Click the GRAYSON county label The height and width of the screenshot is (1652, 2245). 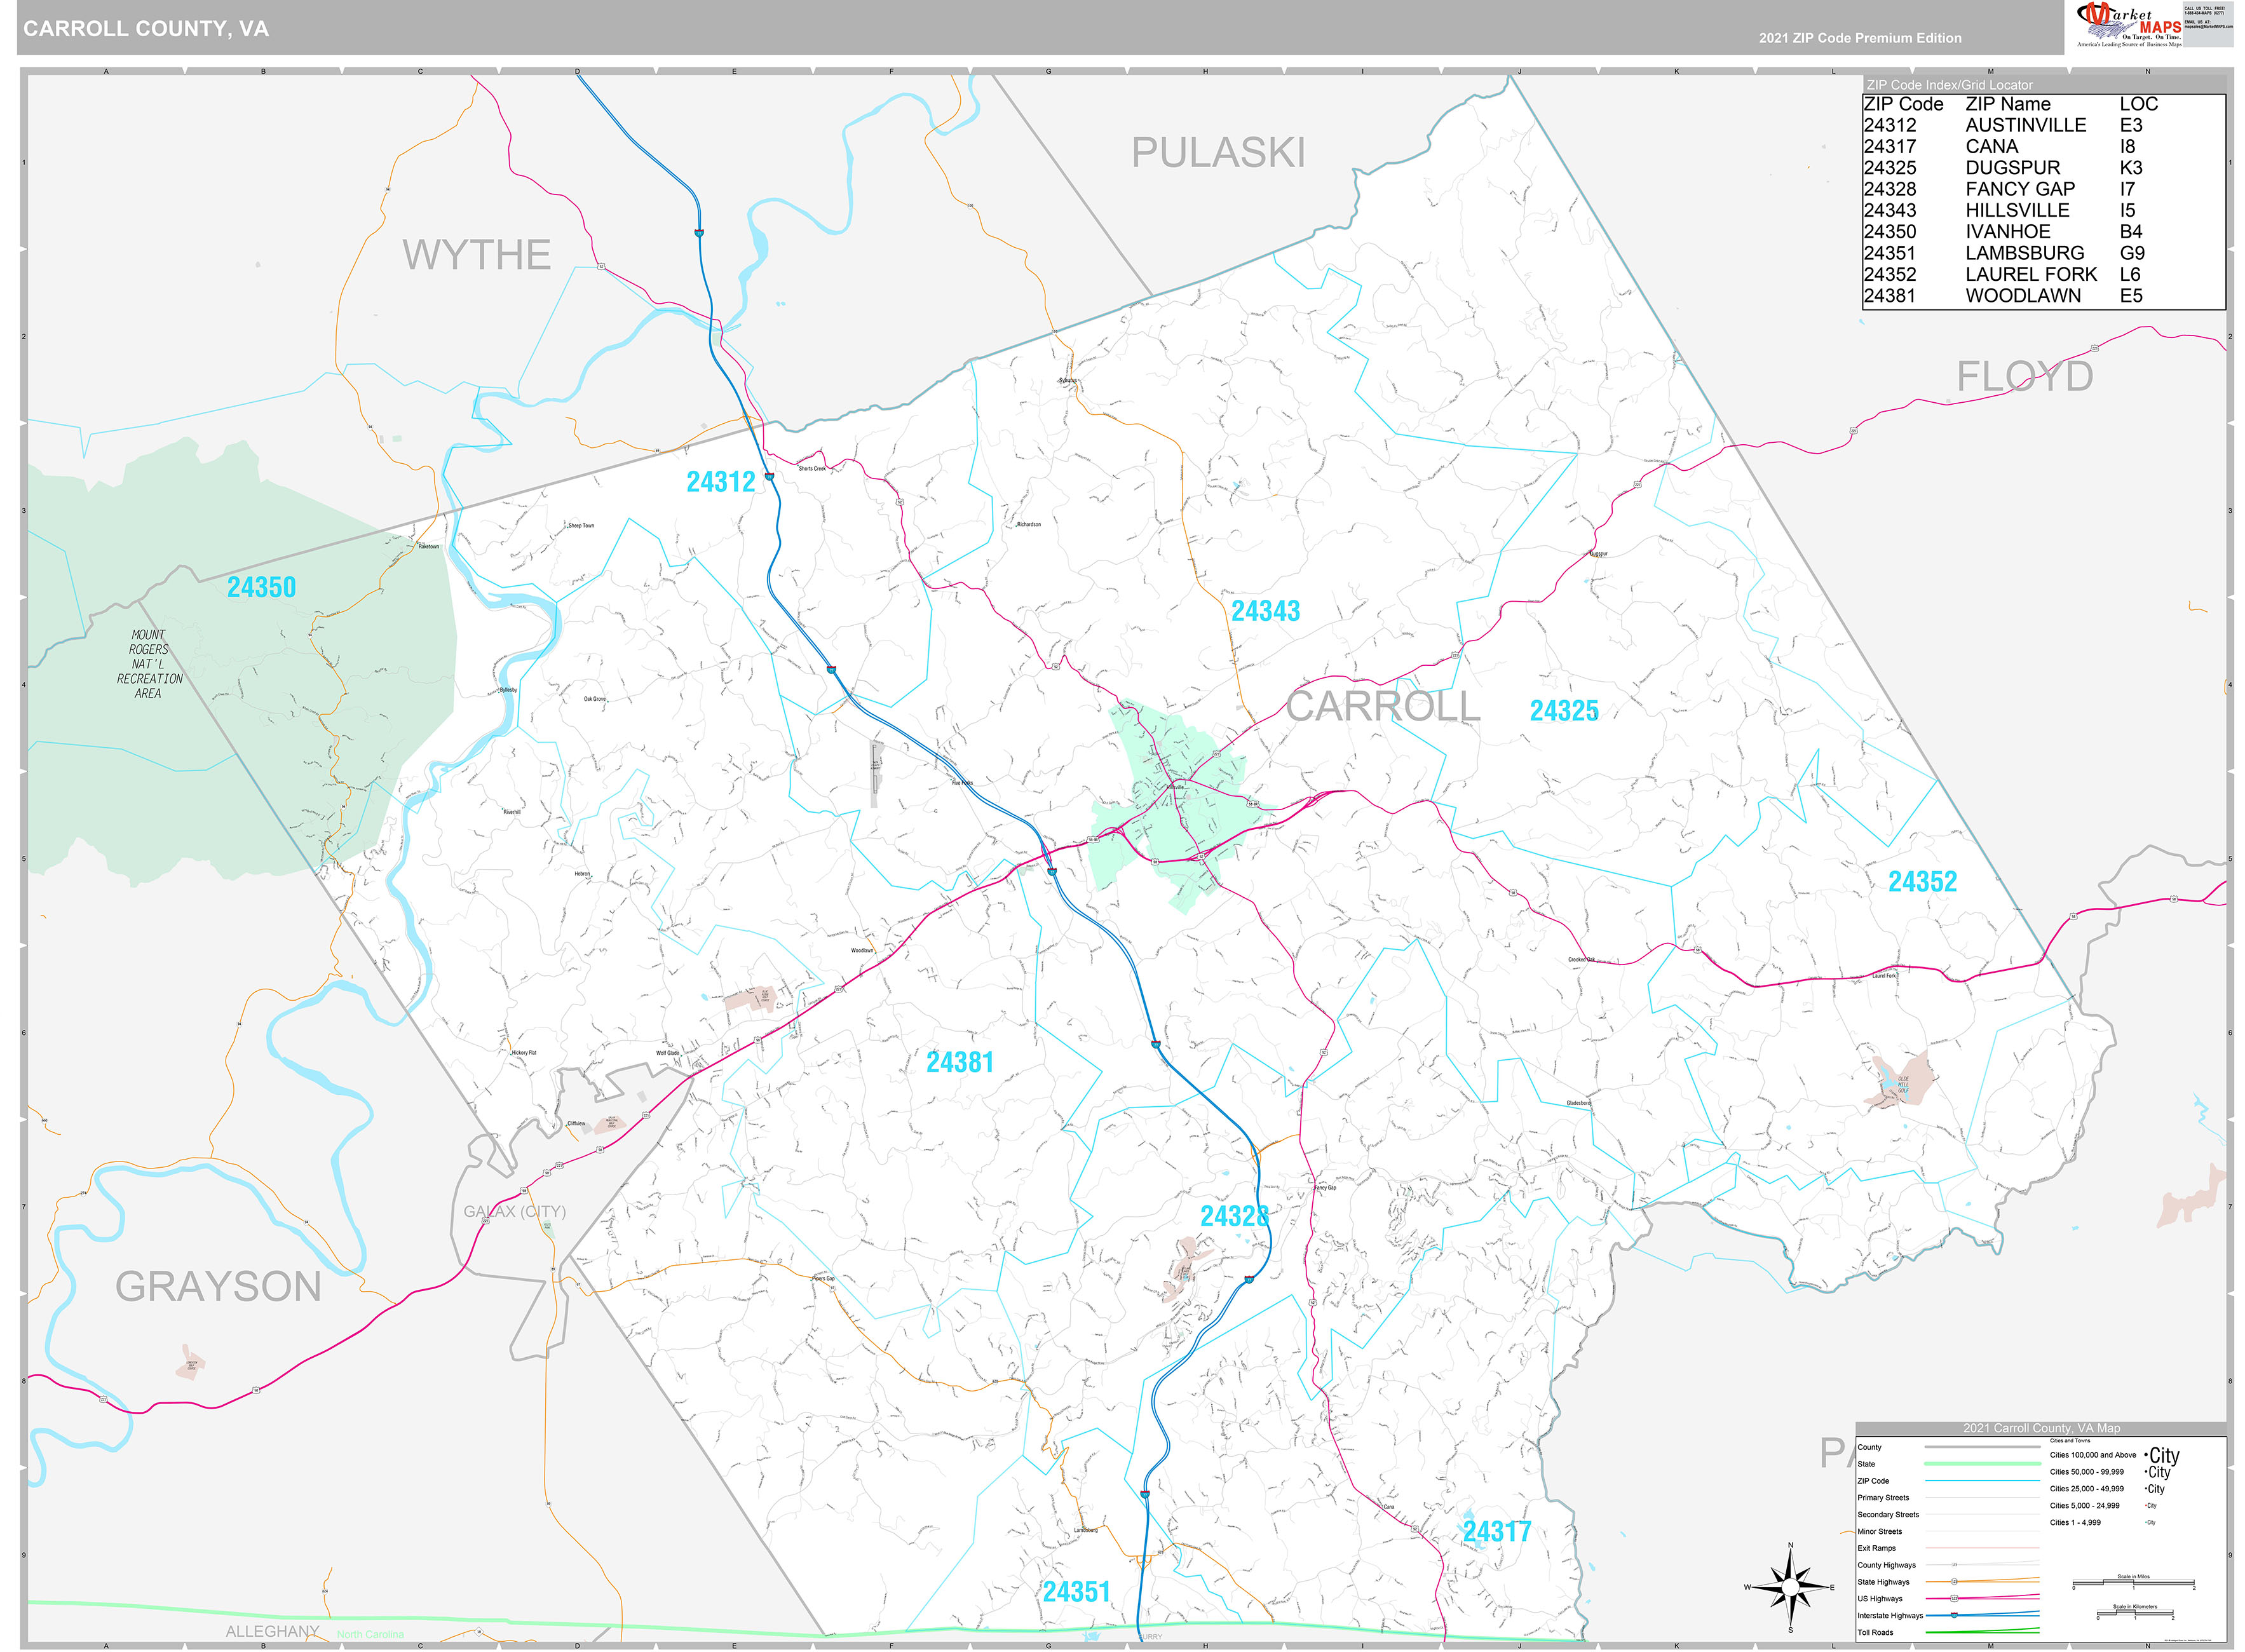[x=218, y=1287]
